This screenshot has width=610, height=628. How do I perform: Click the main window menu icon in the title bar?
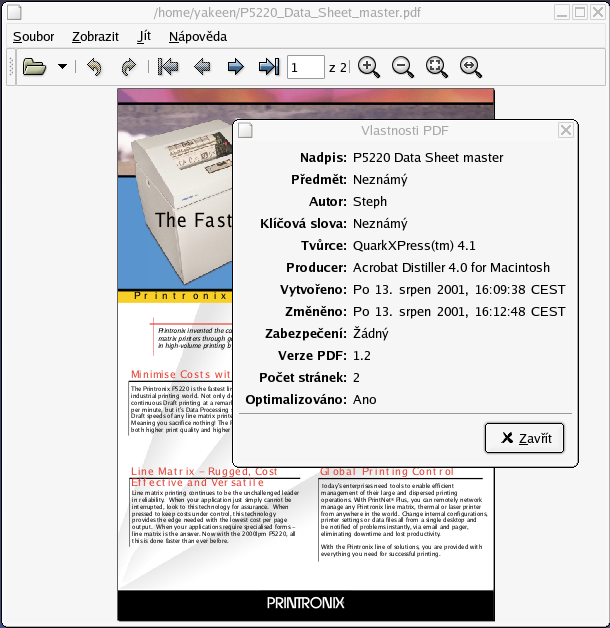14,12
